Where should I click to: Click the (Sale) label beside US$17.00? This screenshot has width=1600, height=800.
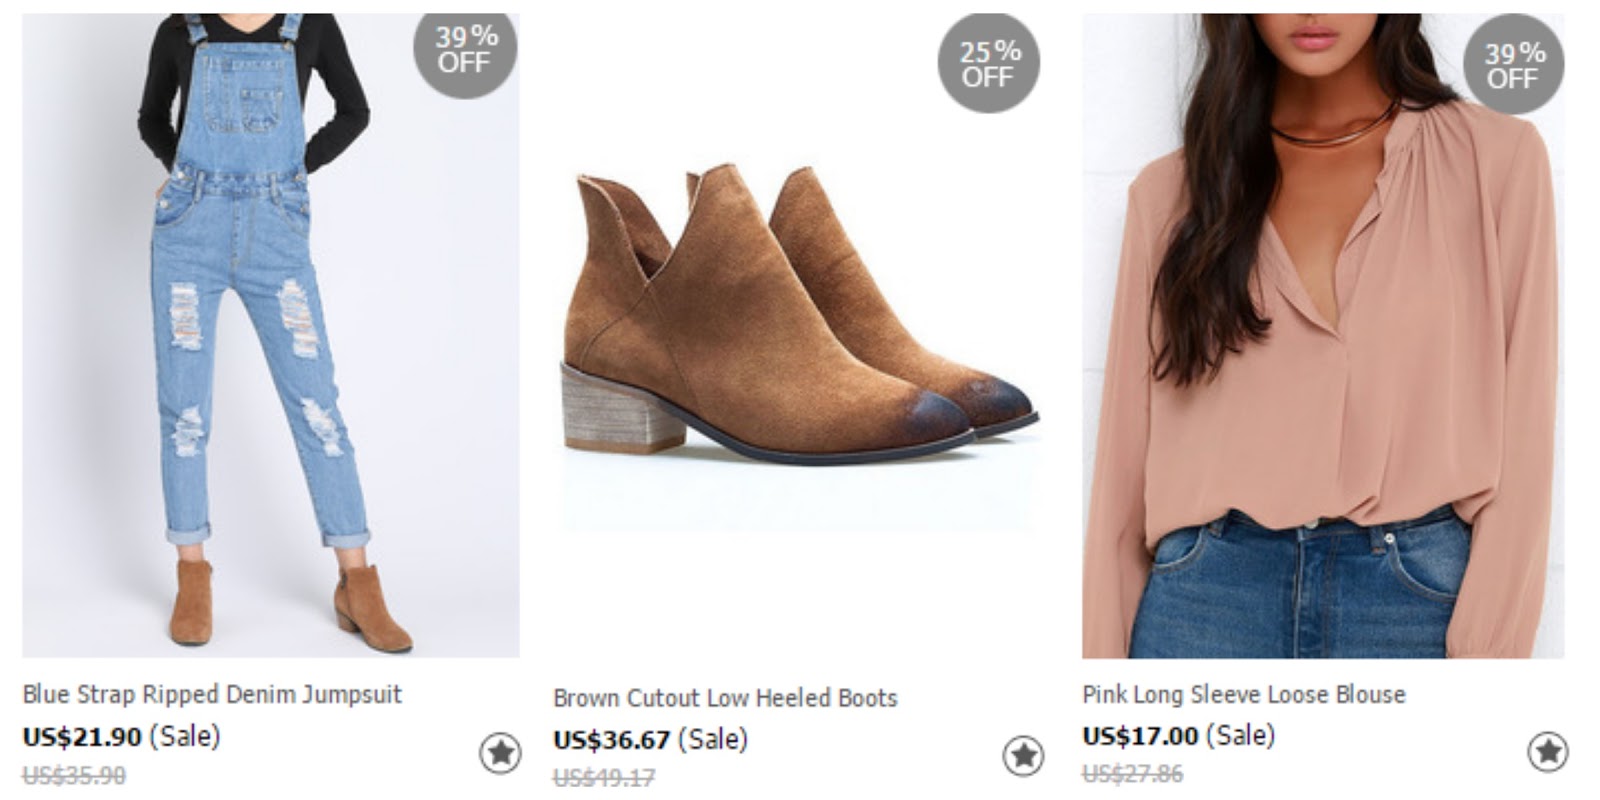(x=1240, y=736)
